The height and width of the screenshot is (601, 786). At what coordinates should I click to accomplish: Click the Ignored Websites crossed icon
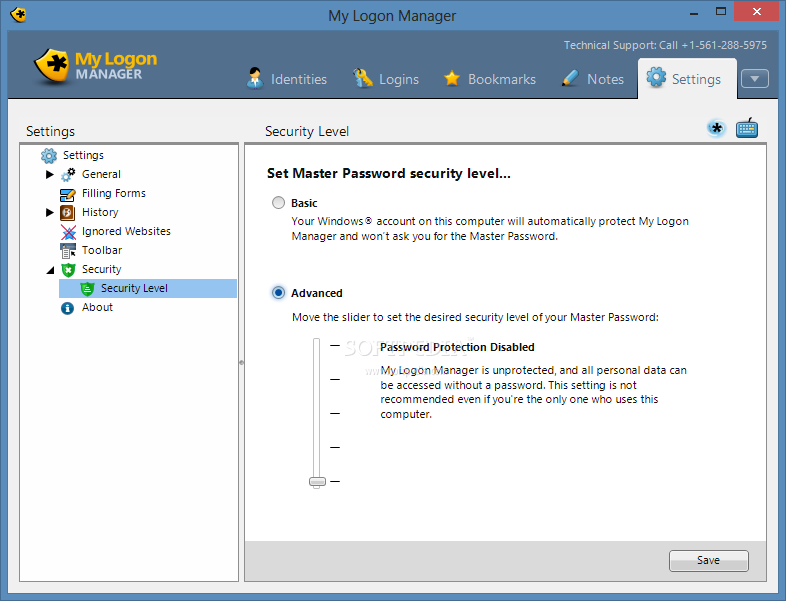[68, 232]
